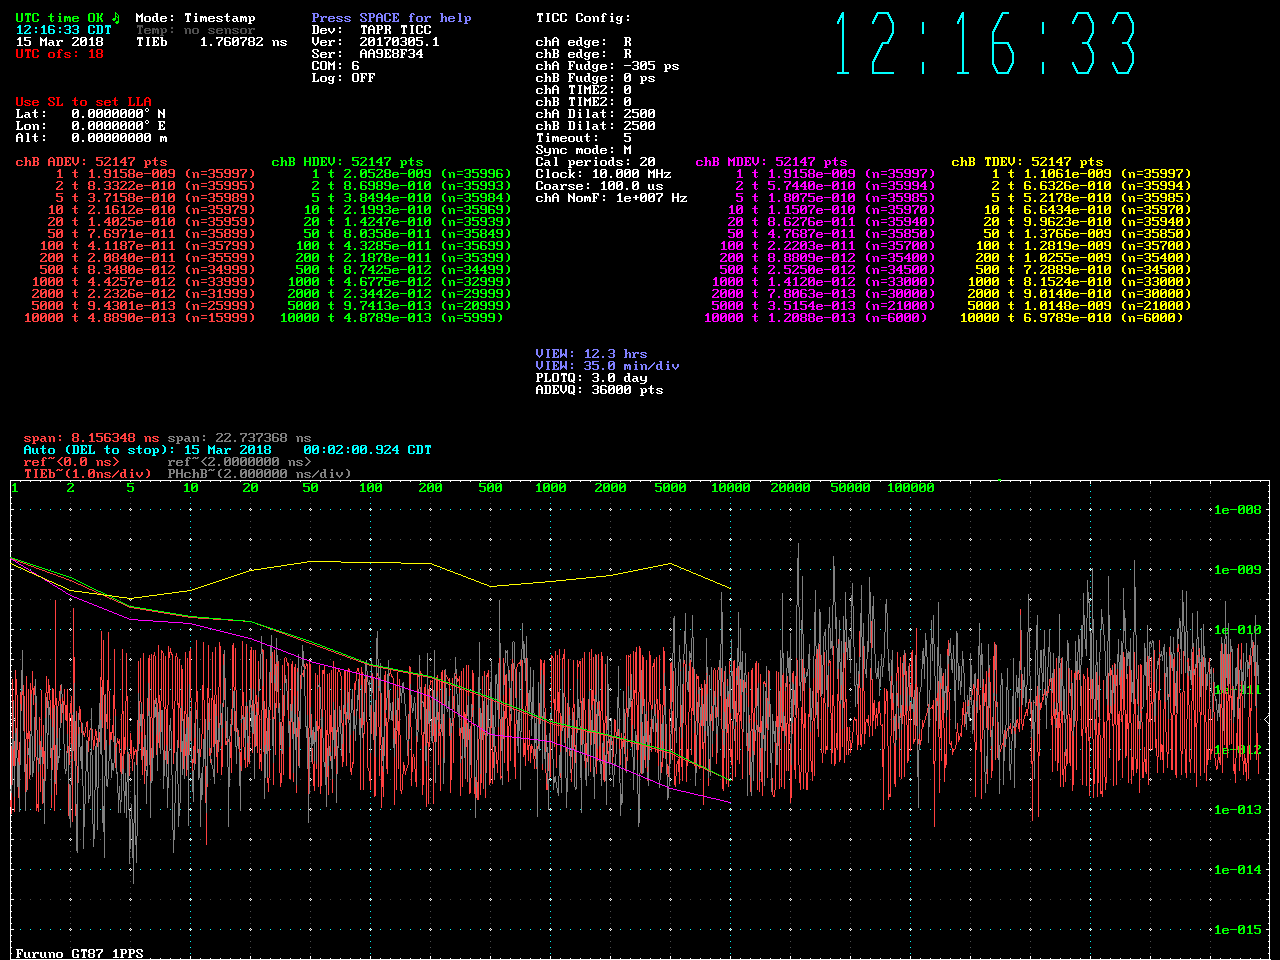Viewport: 1280px width, 960px height.
Task: Click the '1e-010' axis label on plot
Action: coord(1237,630)
